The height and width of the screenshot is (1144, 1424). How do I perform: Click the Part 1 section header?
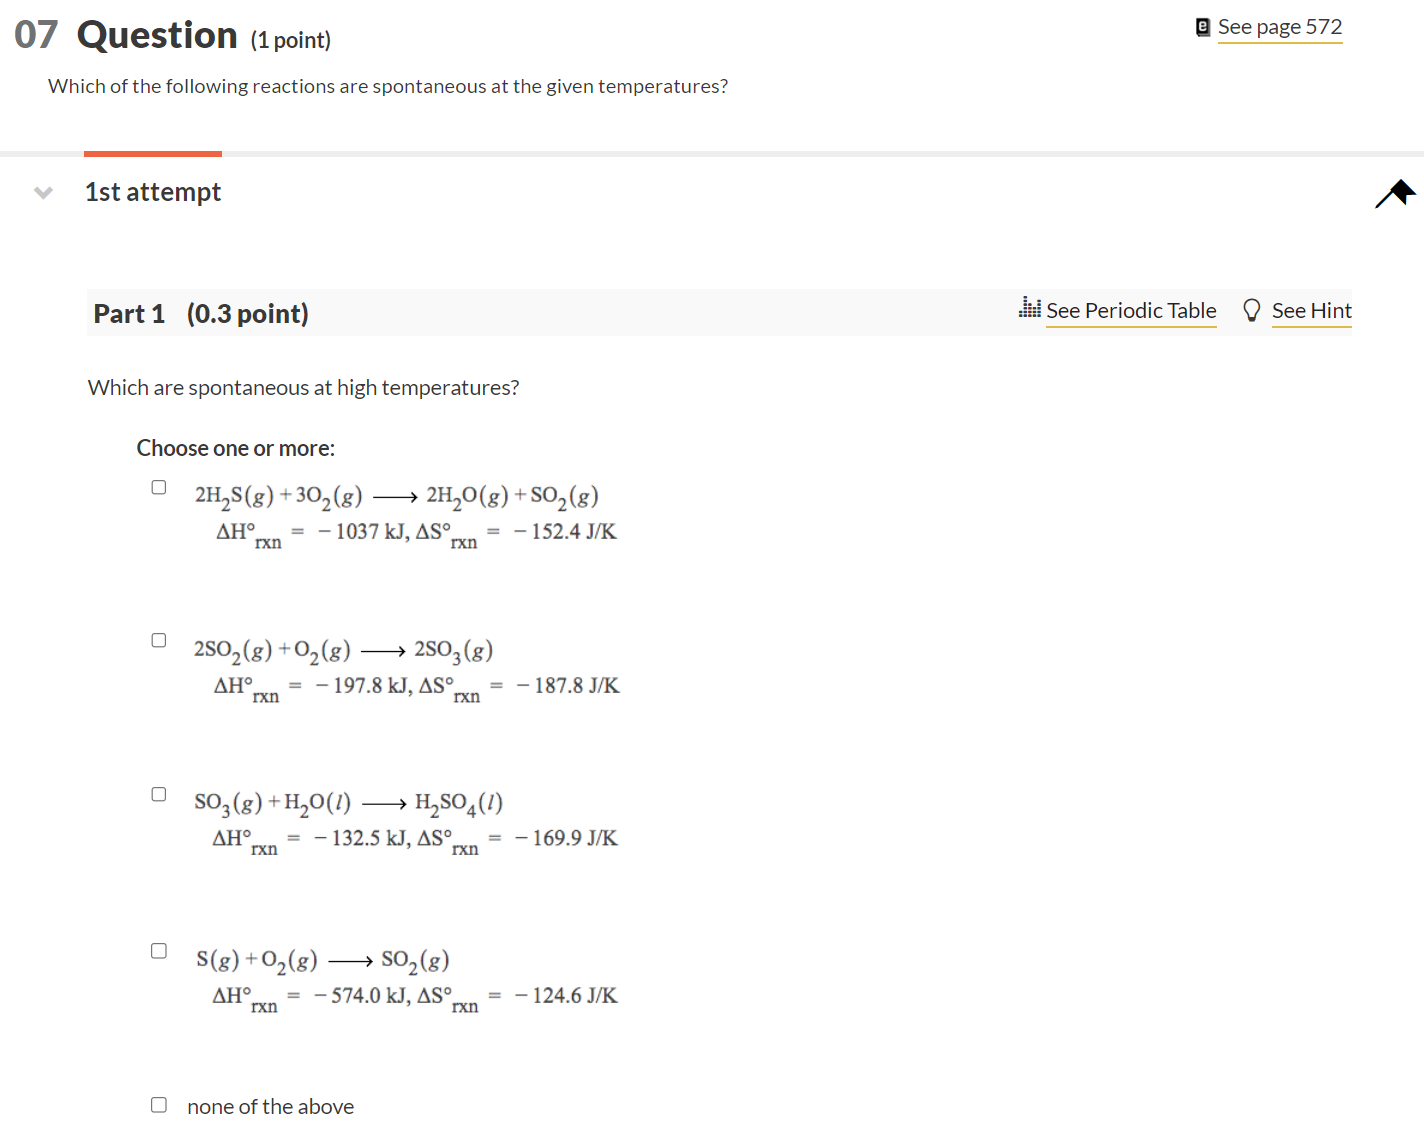[130, 313]
